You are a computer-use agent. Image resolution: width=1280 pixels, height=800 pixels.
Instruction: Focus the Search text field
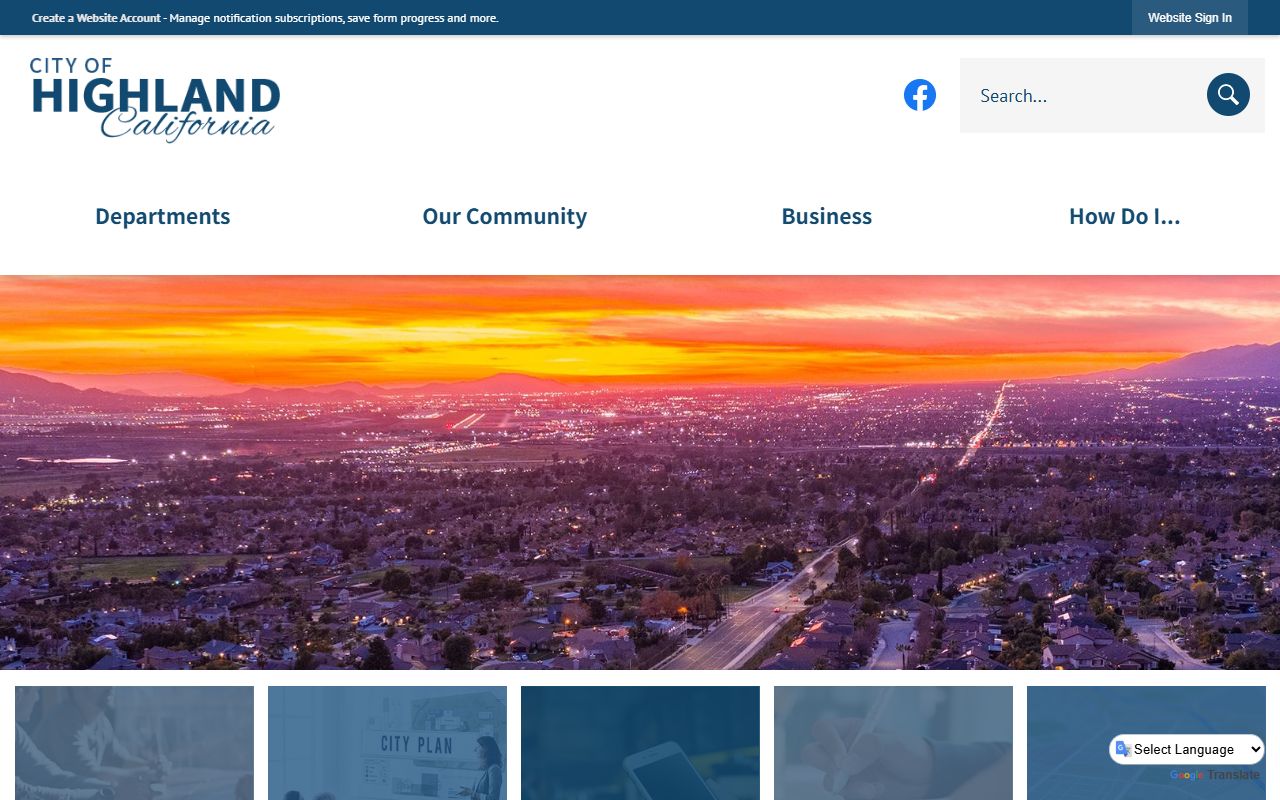pos(1084,95)
